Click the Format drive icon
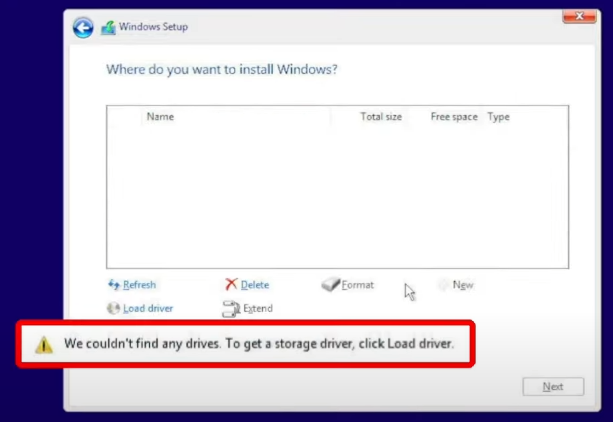Image resolution: width=613 pixels, height=422 pixels. click(330, 284)
